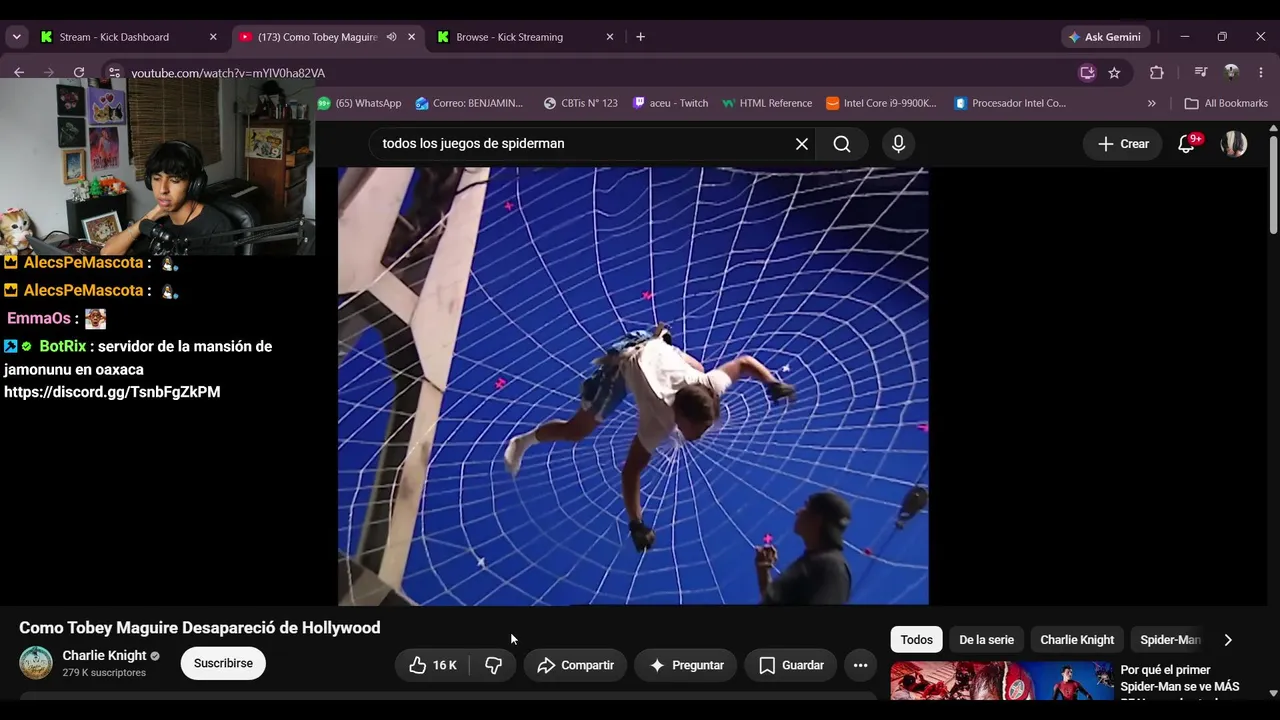This screenshot has width=1280, height=720.
Task: Reload the YouTube page
Action: (79, 72)
